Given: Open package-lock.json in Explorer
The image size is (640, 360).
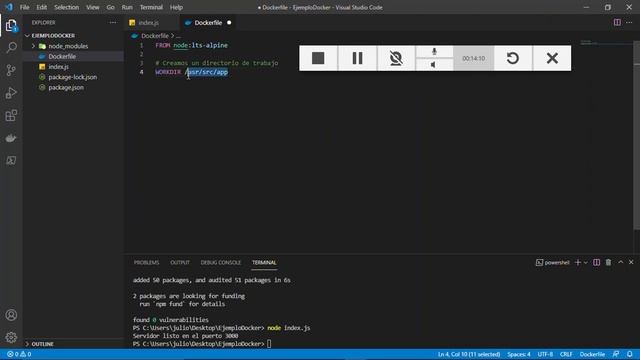Looking at the screenshot, I should point(73,77).
